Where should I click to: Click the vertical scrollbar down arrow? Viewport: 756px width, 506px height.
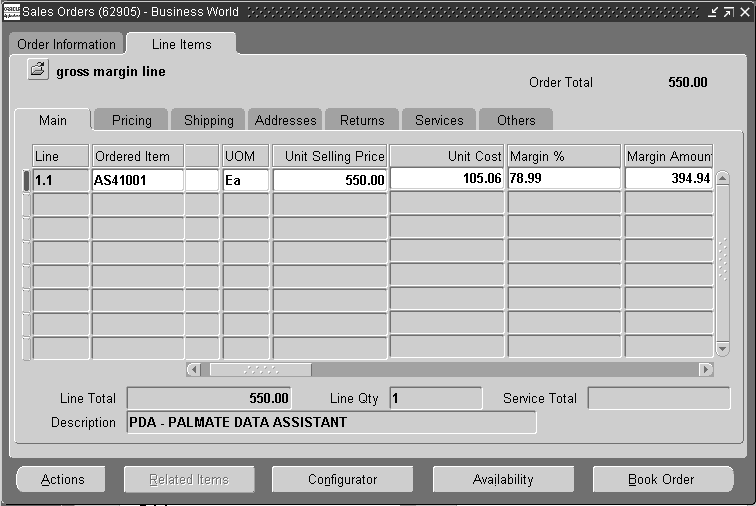point(722,349)
